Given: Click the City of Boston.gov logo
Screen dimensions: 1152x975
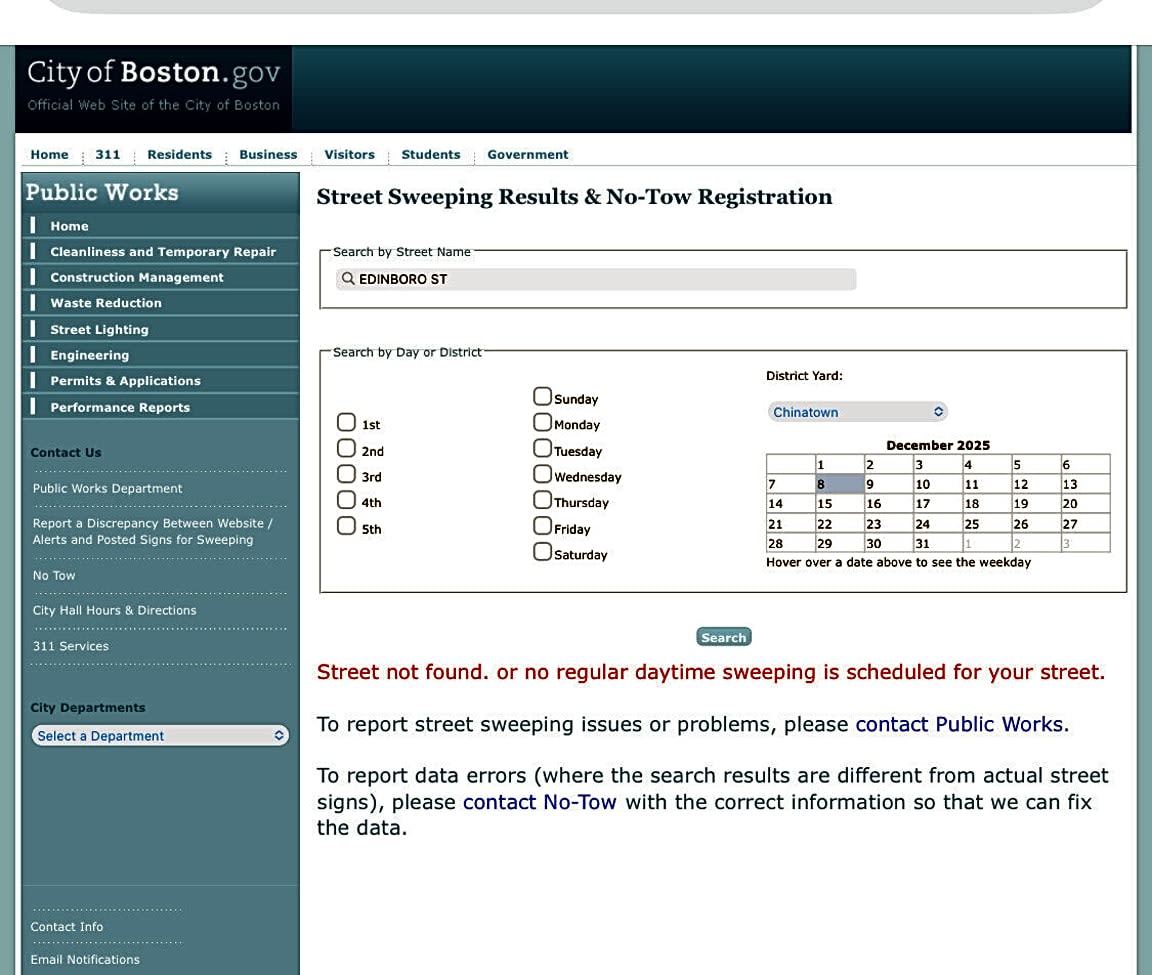Looking at the screenshot, I should pyautogui.click(x=153, y=86).
